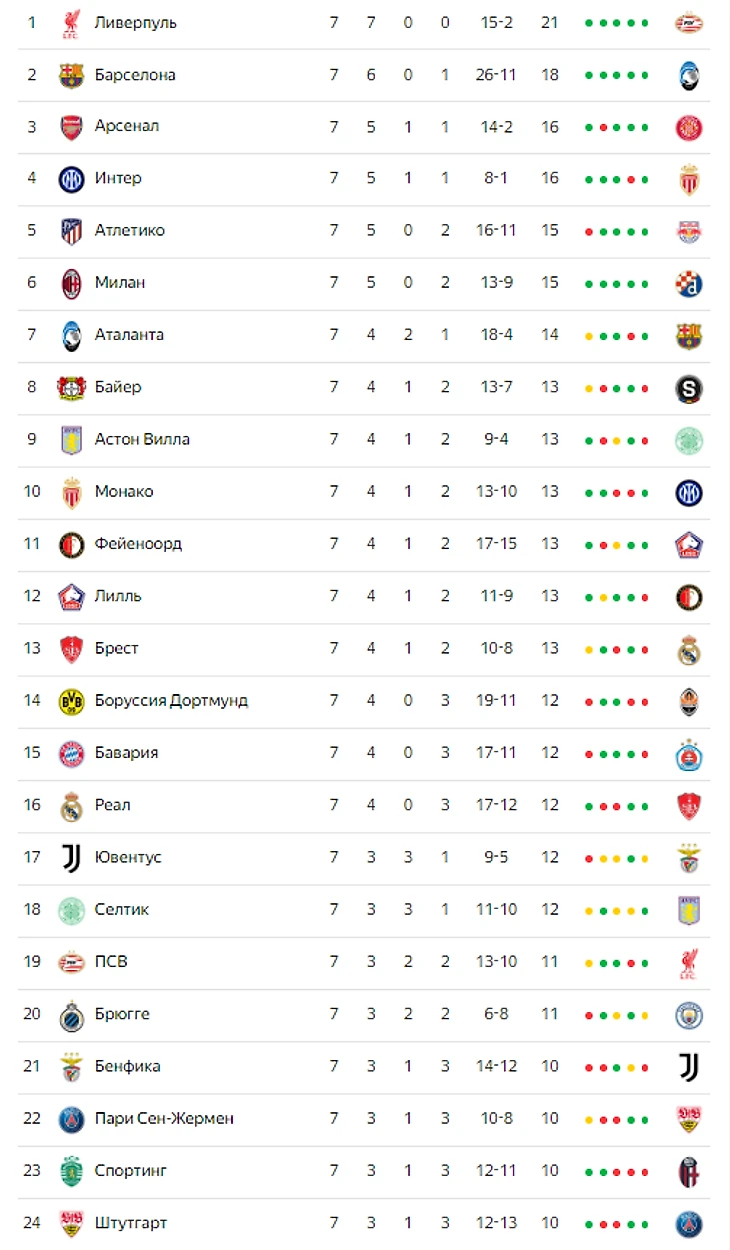Click the next-opponent logo in the Брюгге row

coord(688,1014)
